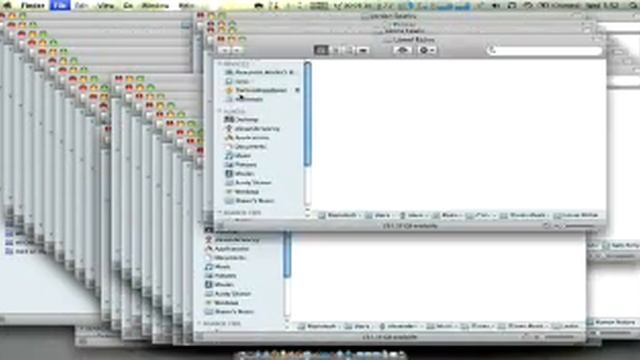Click Macintosh HD in lower back window path bar
The width and height of the screenshot is (640, 360).
(318, 326)
